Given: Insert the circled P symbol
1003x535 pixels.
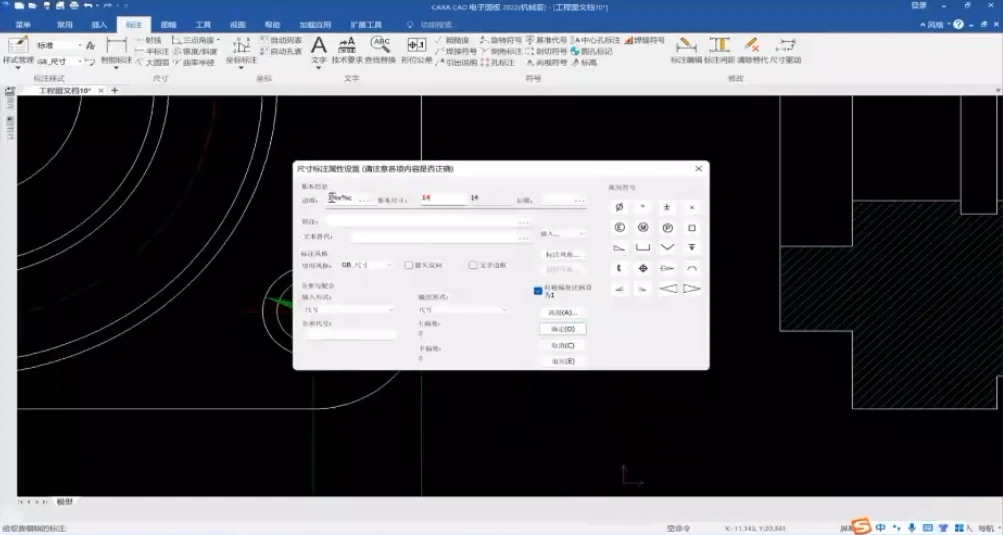Looking at the screenshot, I should click(667, 228).
